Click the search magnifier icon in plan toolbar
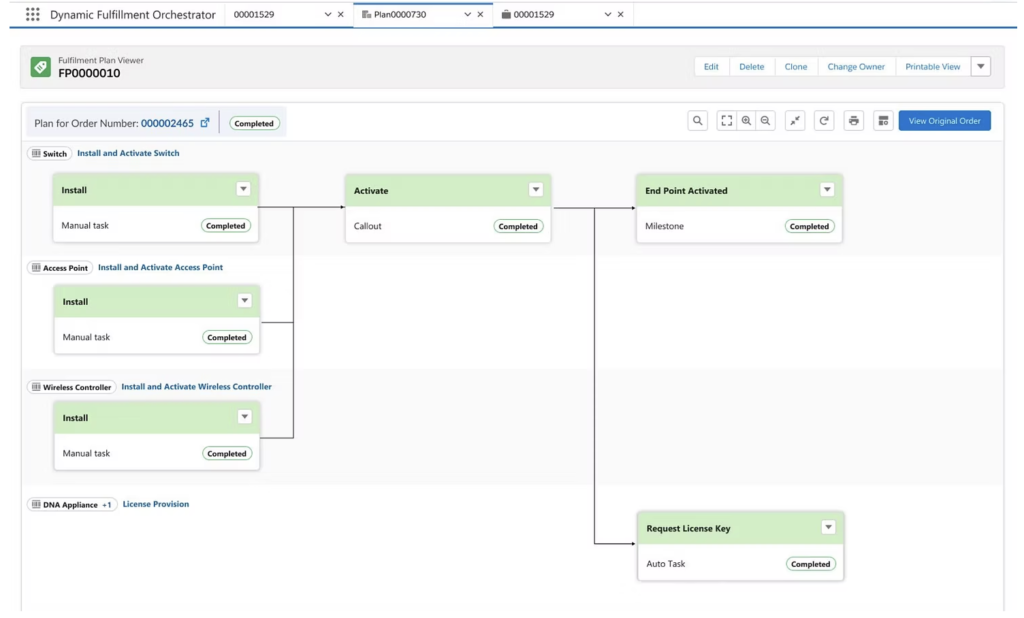 click(700, 120)
